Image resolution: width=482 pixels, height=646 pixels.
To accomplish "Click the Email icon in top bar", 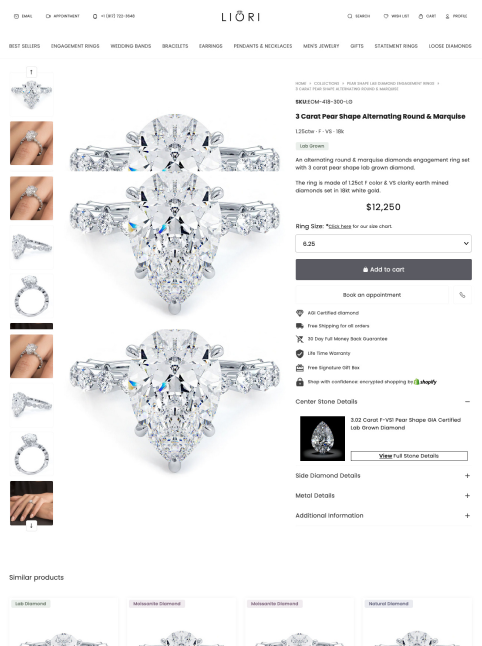I will click(16, 16).
